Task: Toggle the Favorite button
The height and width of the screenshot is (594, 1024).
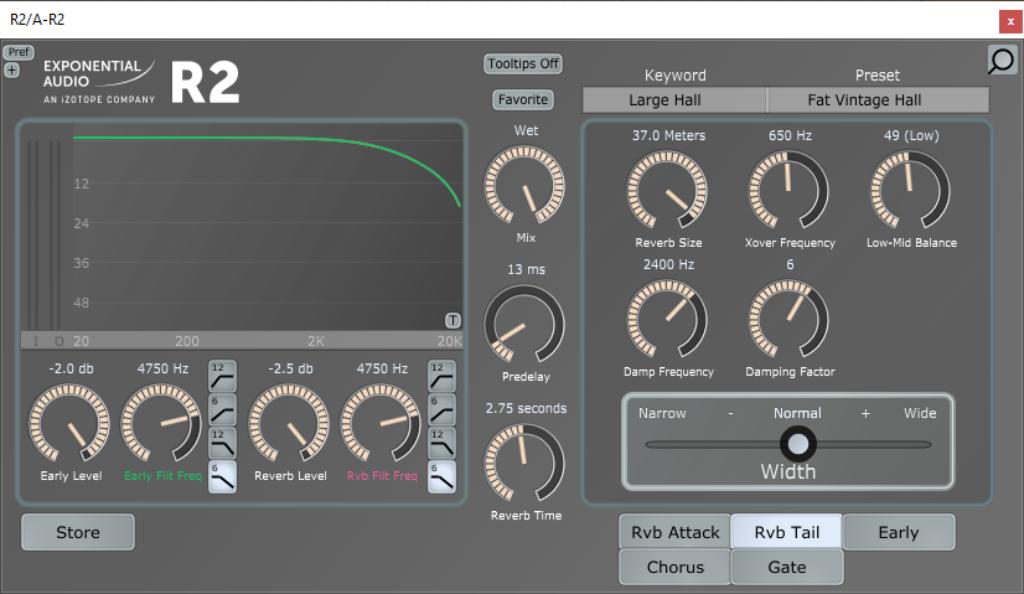Action: (x=521, y=99)
